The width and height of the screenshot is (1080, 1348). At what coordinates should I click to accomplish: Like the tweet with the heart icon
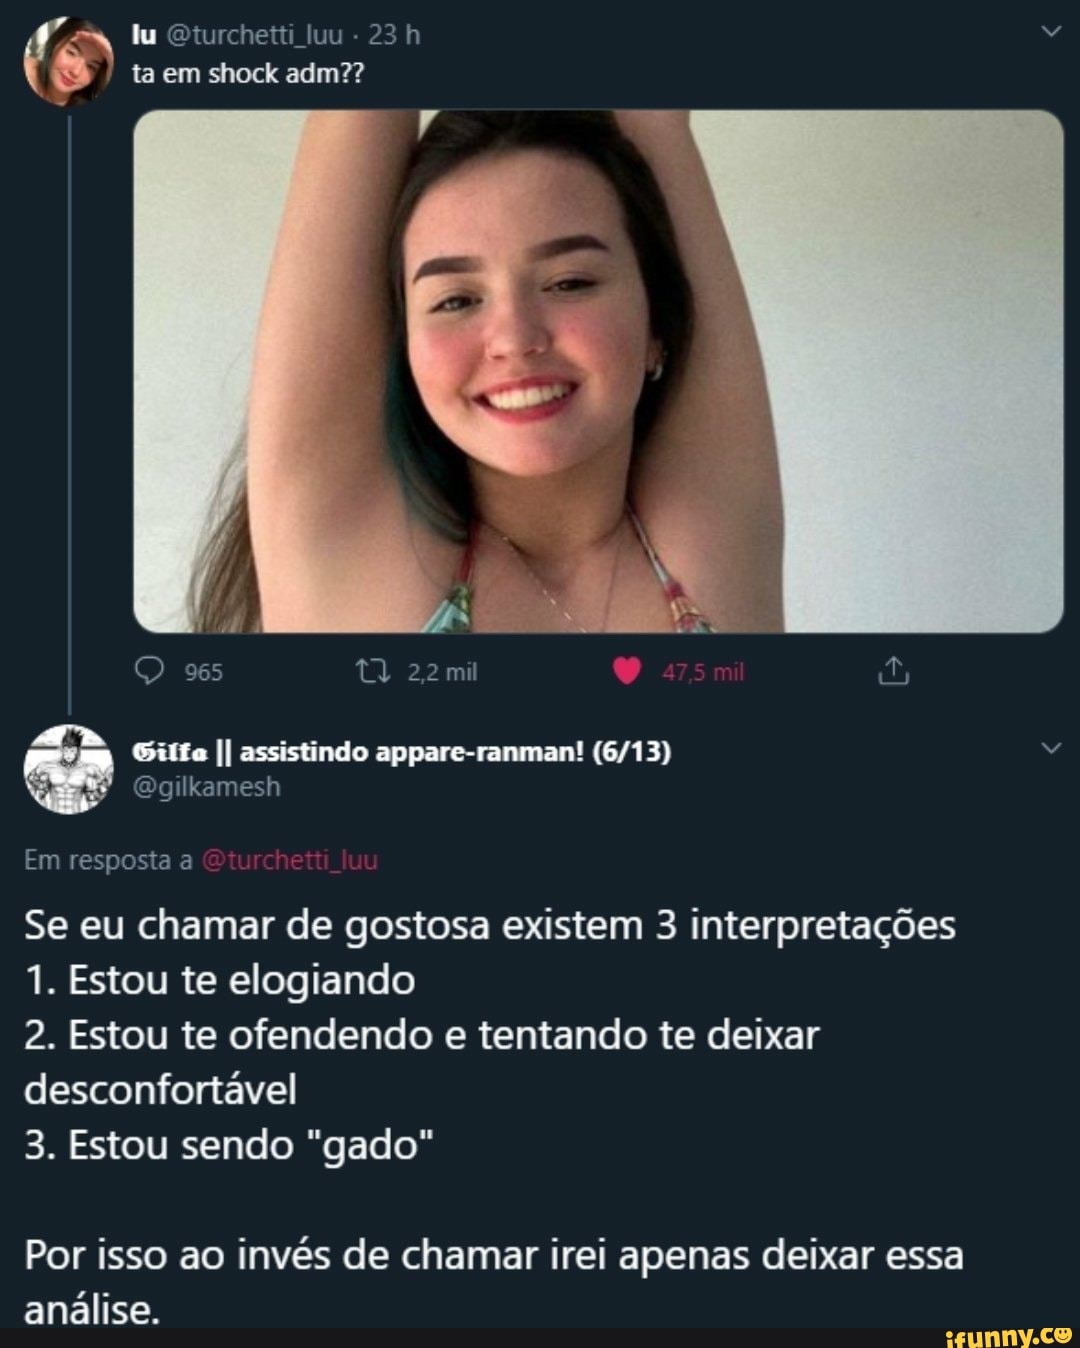click(x=626, y=671)
